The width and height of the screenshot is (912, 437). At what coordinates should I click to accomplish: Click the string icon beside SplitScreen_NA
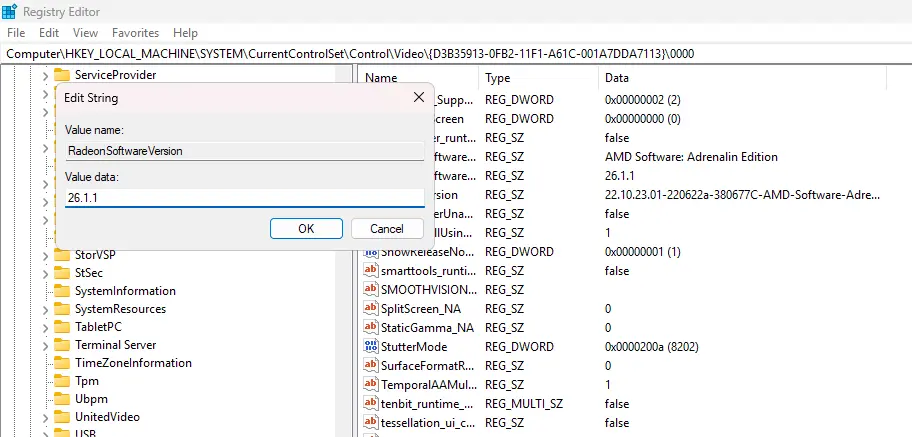pyautogui.click(x=370, y=308)
